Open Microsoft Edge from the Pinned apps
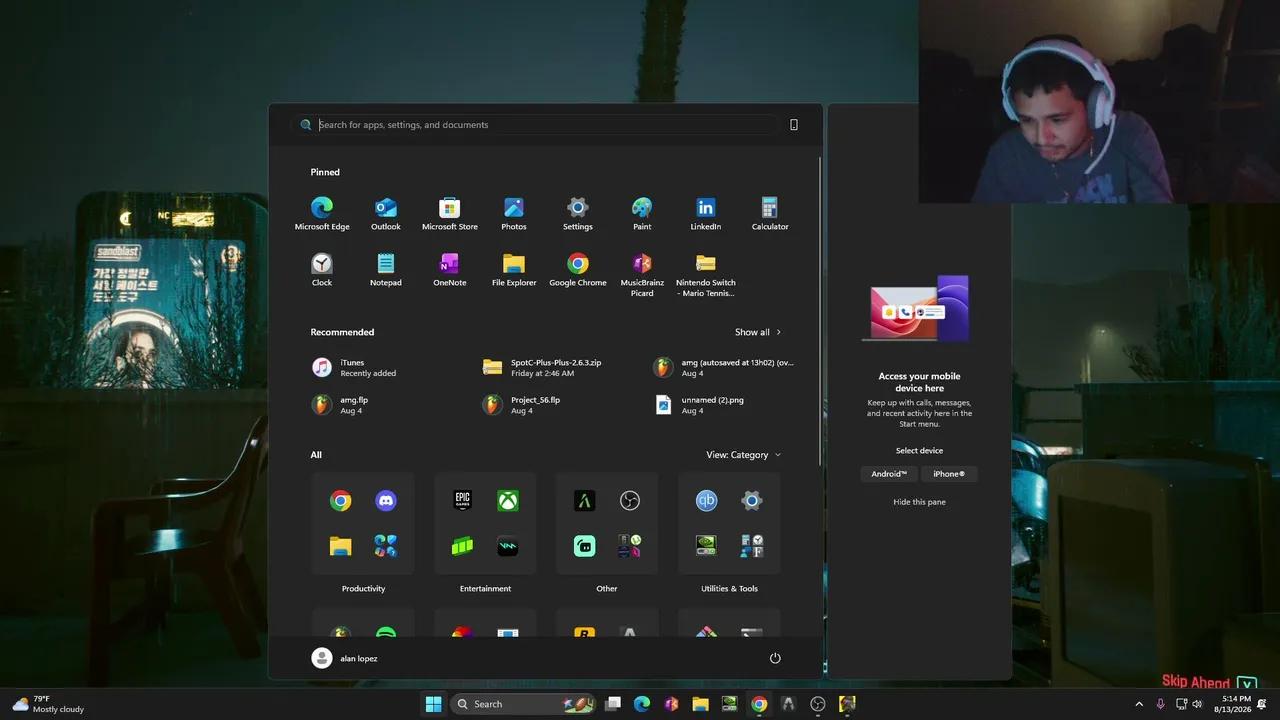 tap(322, 214)
